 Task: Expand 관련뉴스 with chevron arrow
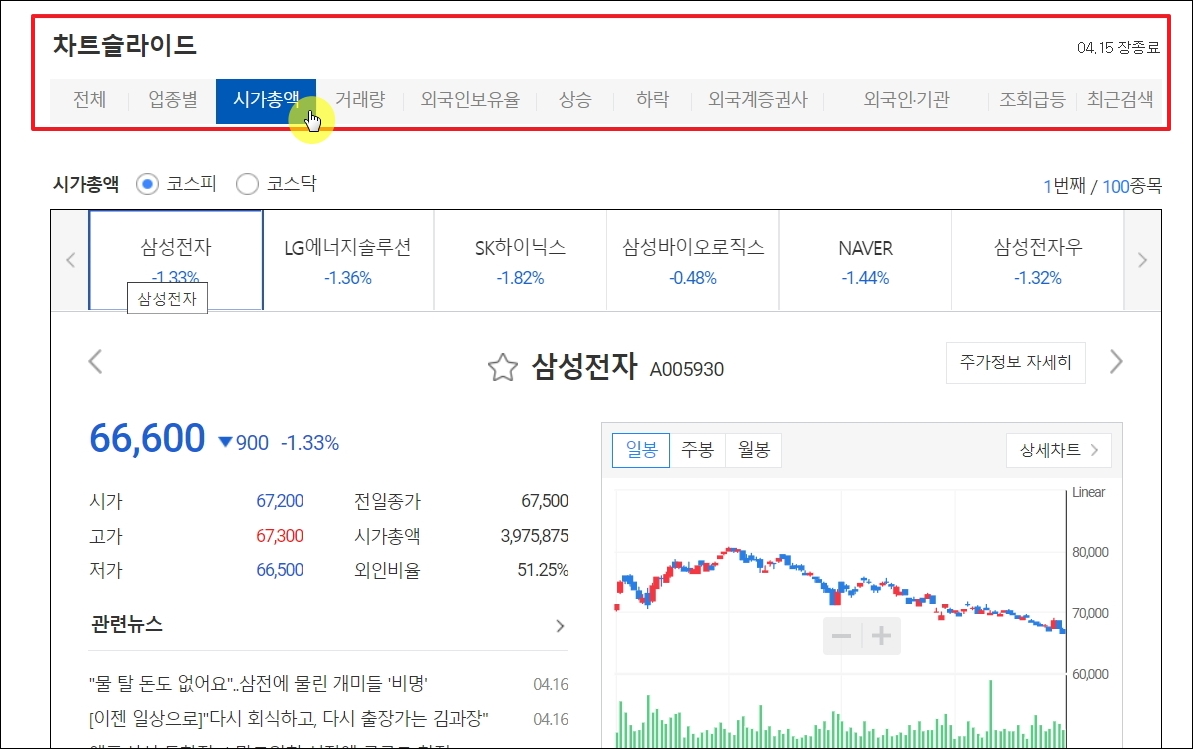tap(560, 626)
